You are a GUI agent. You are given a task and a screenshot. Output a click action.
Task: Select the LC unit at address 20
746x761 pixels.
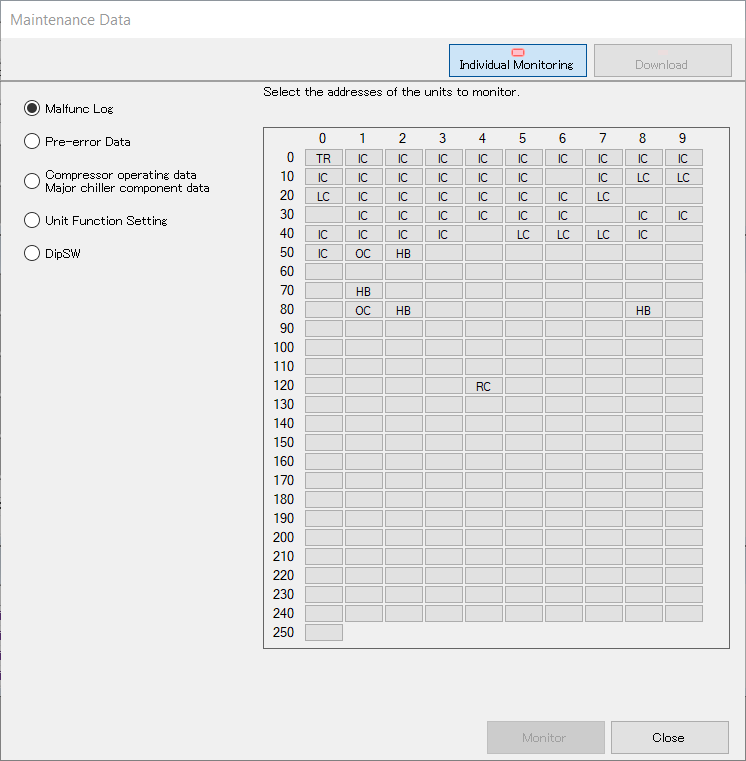[323, 196]
